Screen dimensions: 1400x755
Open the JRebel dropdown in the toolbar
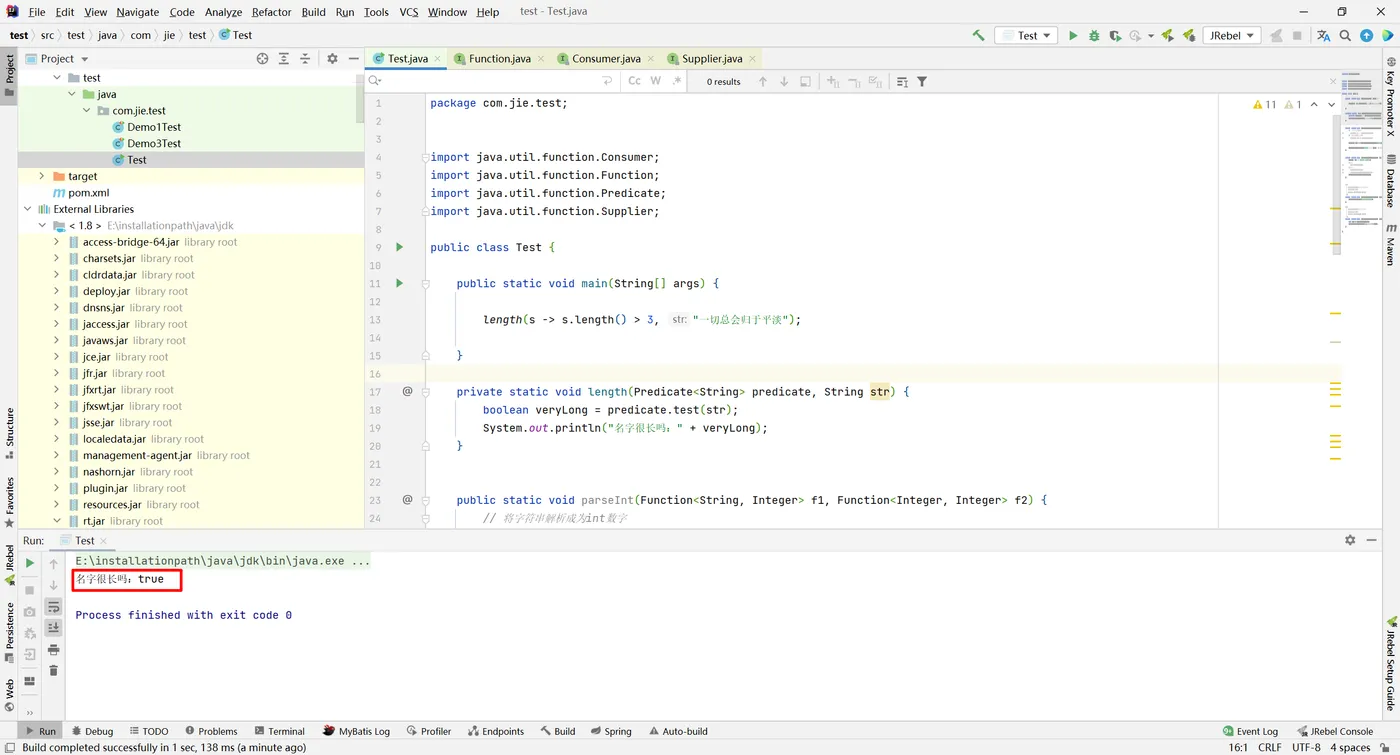[x=1232, y=35]
